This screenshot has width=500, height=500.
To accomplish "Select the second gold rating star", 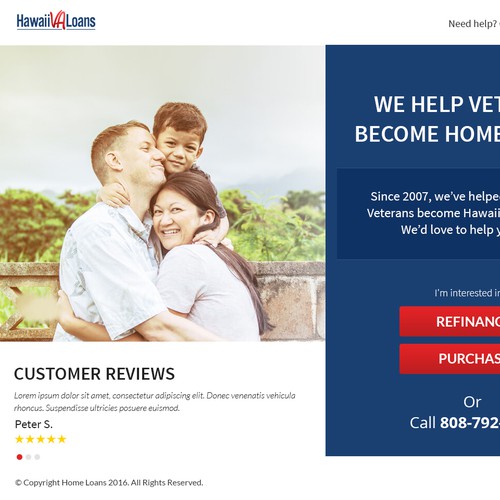I will click(30, 439).
